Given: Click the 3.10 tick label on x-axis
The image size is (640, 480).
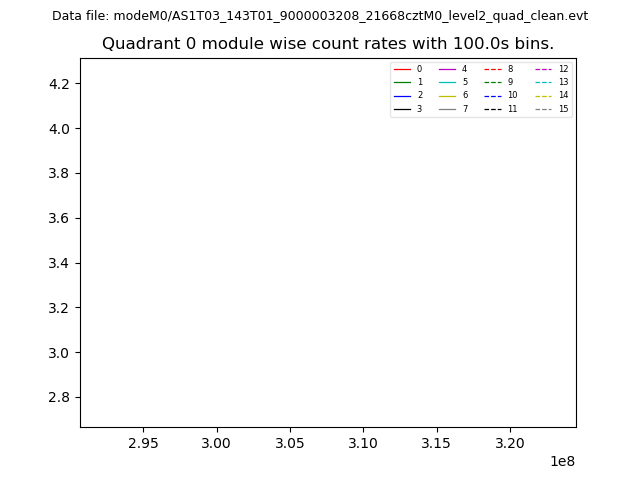Looking at the screenshot, I should 363,442.
